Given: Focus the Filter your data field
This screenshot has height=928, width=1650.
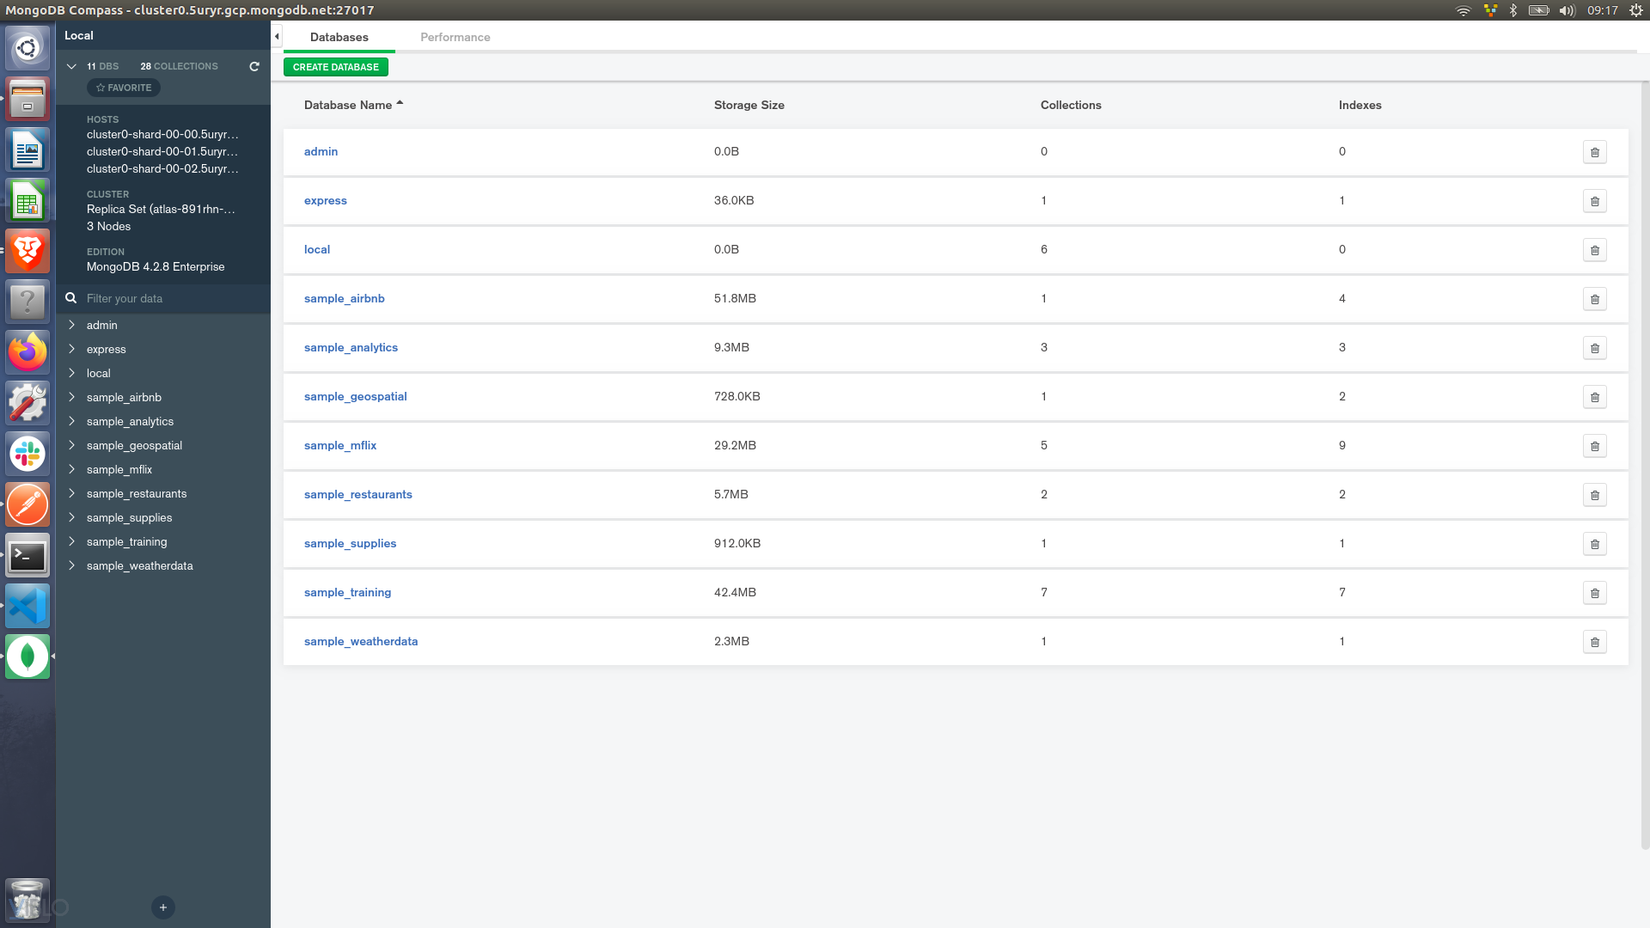Looking at the screenshot, I should click(170, 298).
